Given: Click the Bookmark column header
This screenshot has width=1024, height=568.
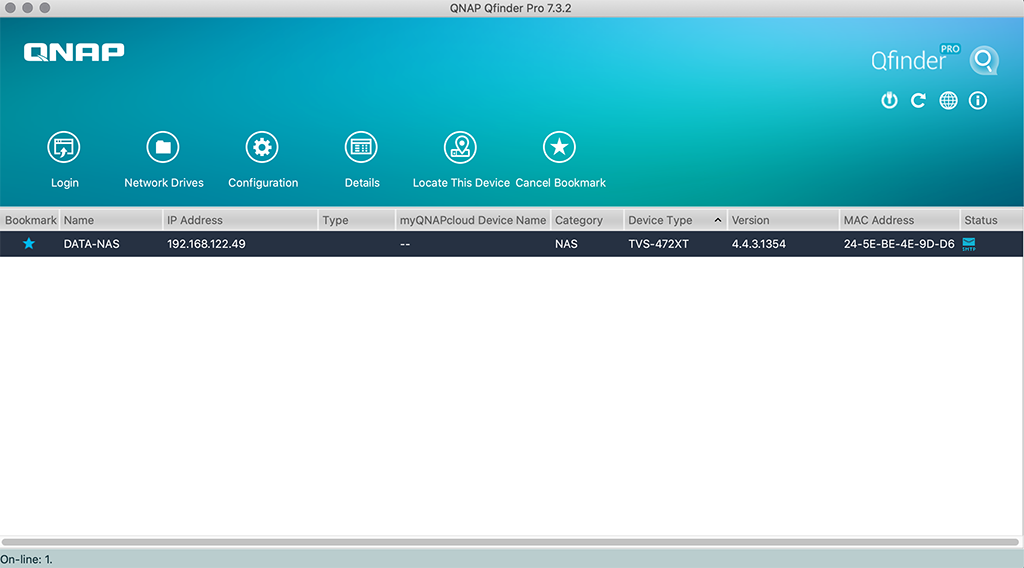Looking at the screenshot, I should click(x=29, y=220).
